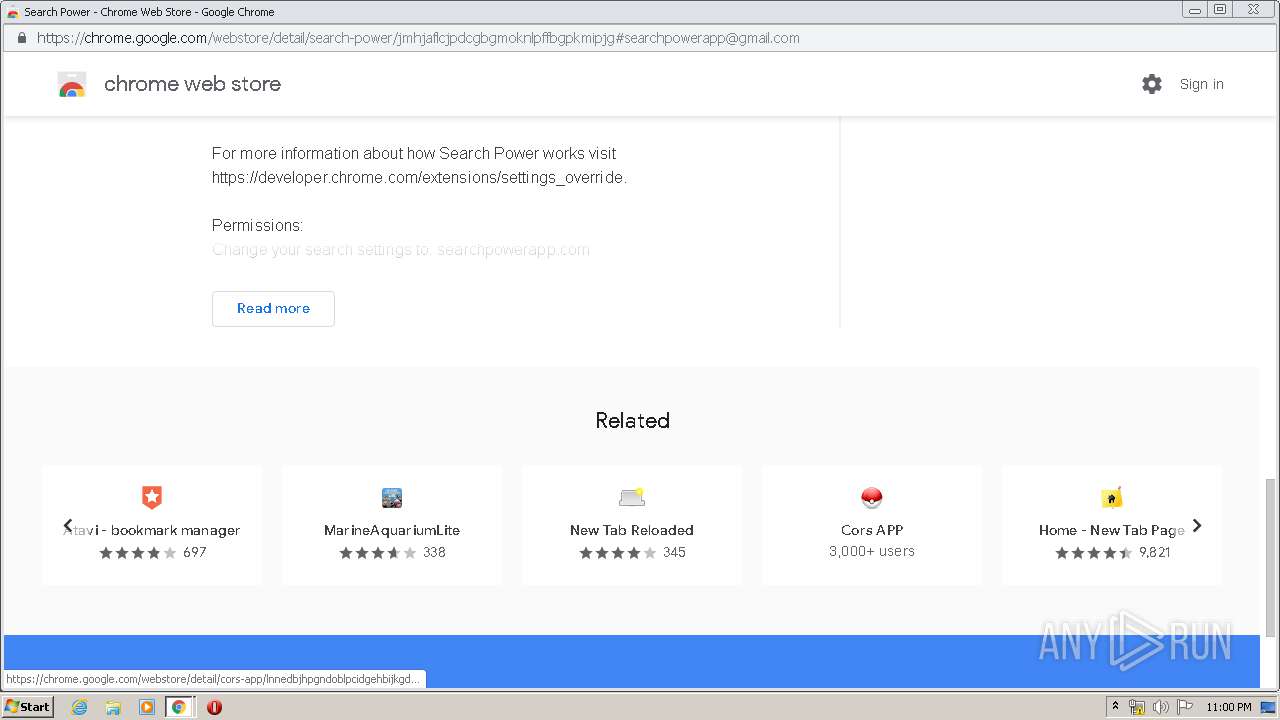1280x720 pixels.
Task: Click the settings_override URL text
Action: point(419,177)
